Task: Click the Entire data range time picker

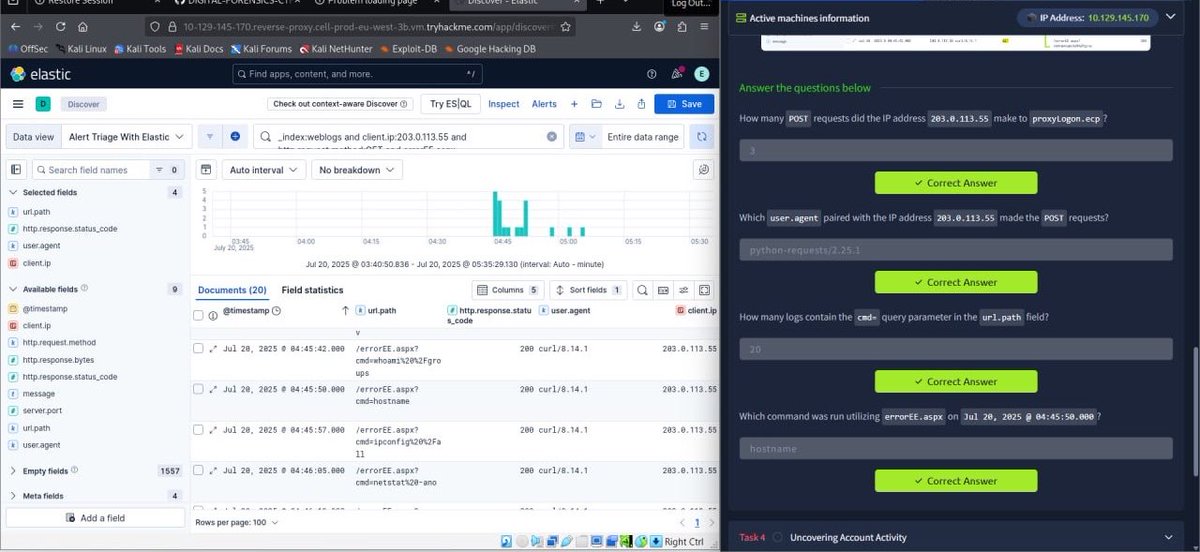Action: click(642, 137)
